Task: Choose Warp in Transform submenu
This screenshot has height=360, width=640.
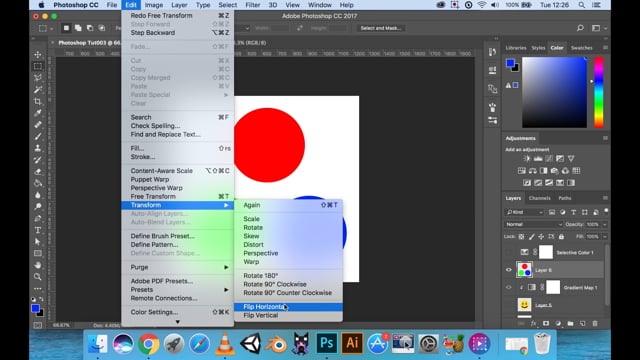Action: click(x=289, y=262)
